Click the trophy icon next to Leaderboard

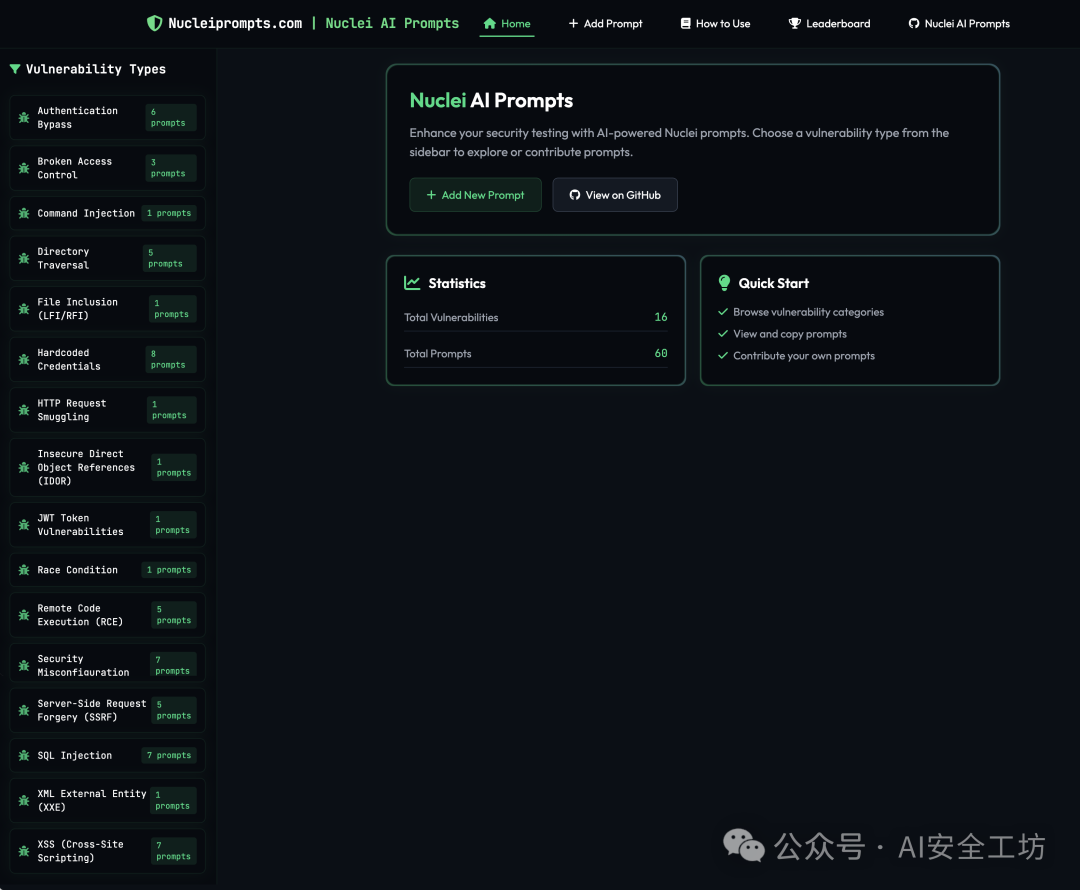tap(794, 23)
